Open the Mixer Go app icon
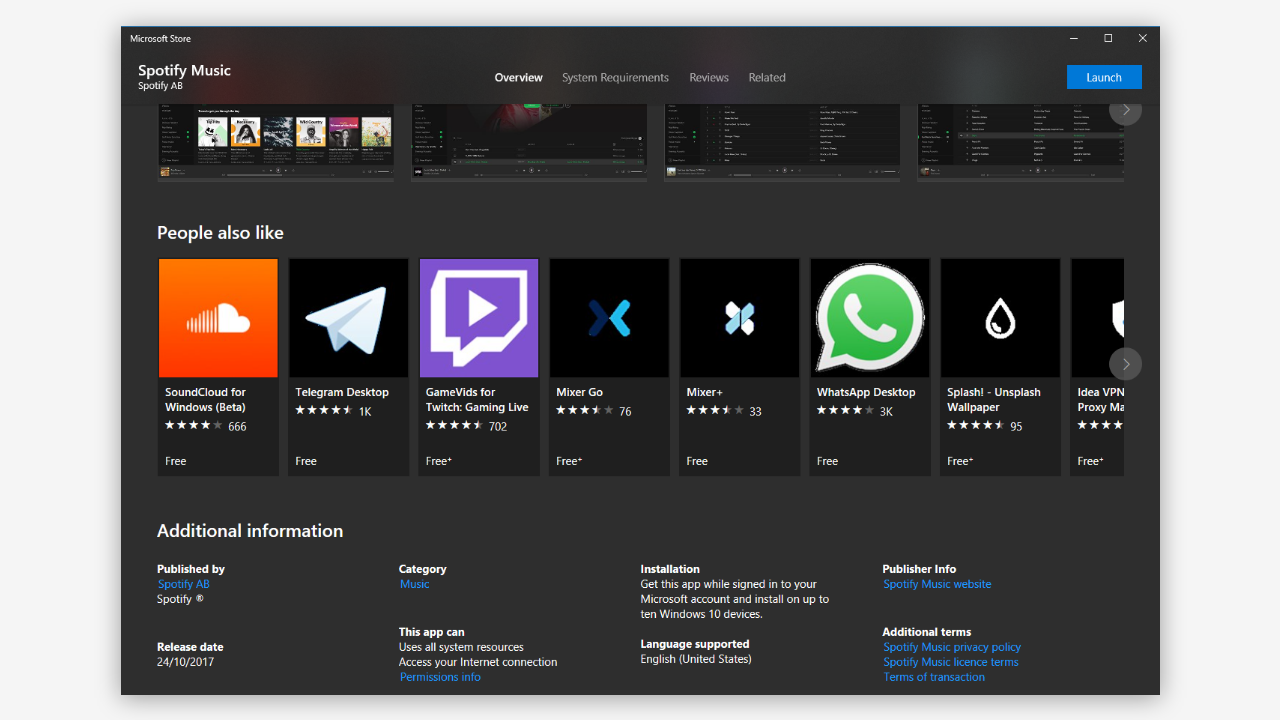The image size is (1280, 720). pos(608,317)
